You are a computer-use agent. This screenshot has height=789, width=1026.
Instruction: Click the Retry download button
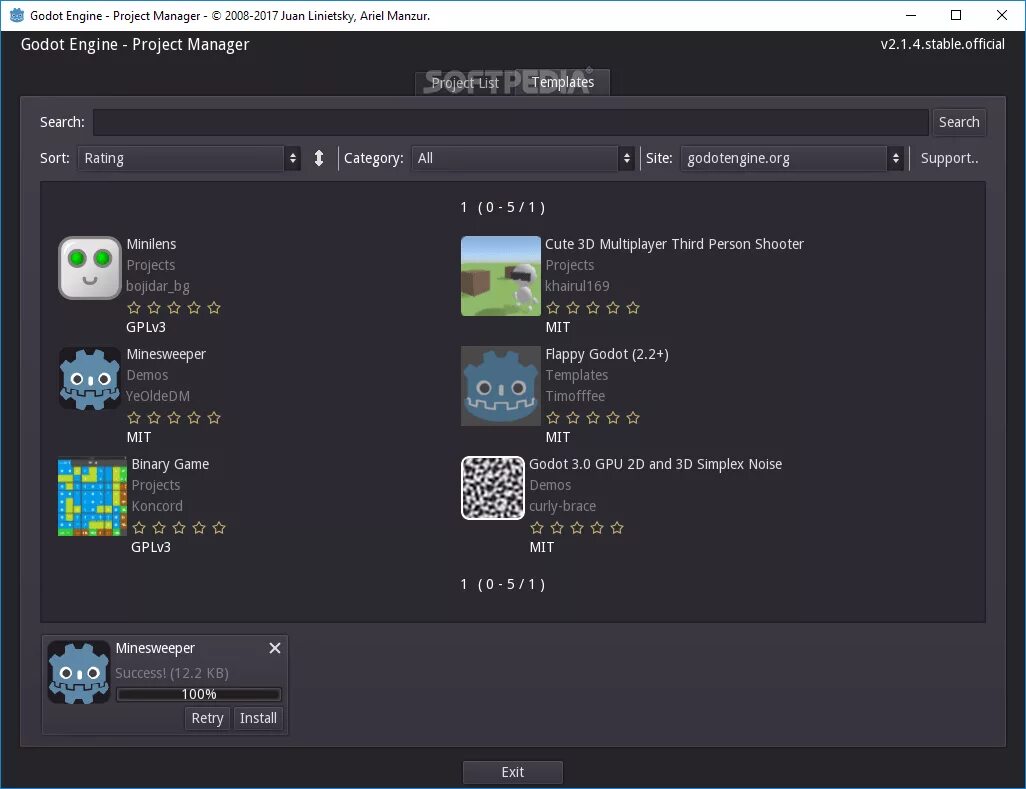207,718
